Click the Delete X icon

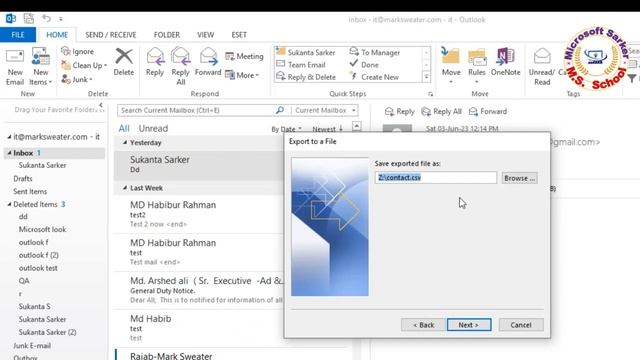click(x=124, y=56)
